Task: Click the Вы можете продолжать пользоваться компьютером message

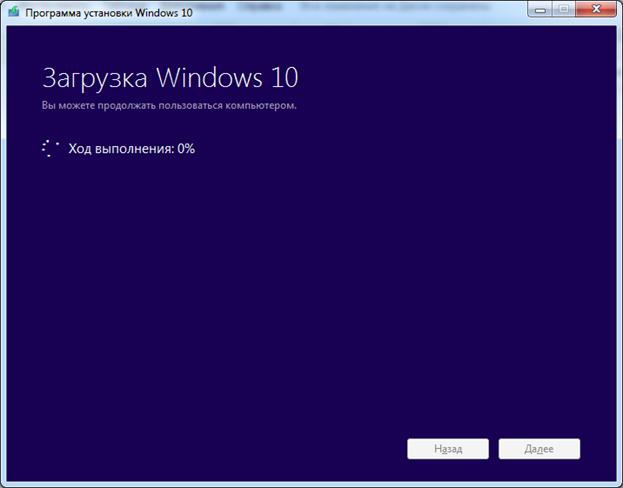Action: [x=169, y=105]
